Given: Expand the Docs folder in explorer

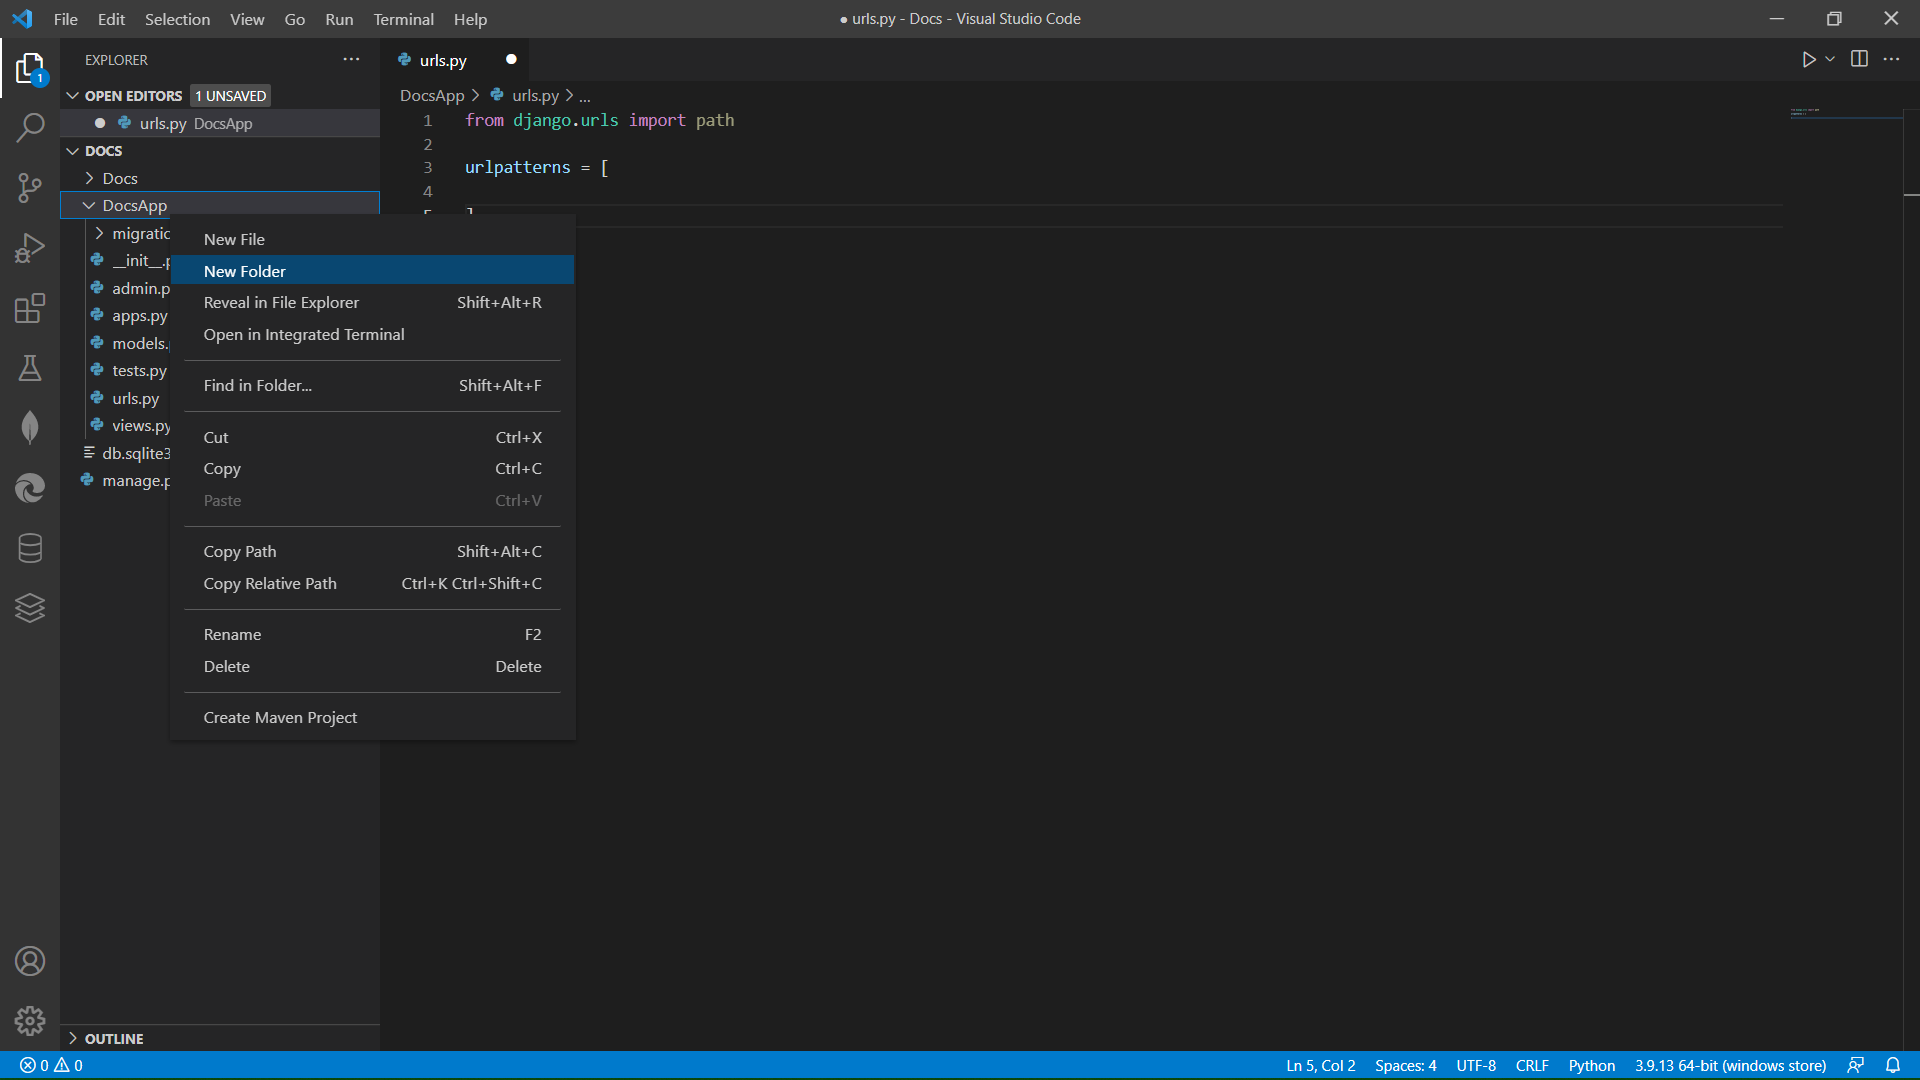Looking at the screenshot, I should click(x=119, y=178).
